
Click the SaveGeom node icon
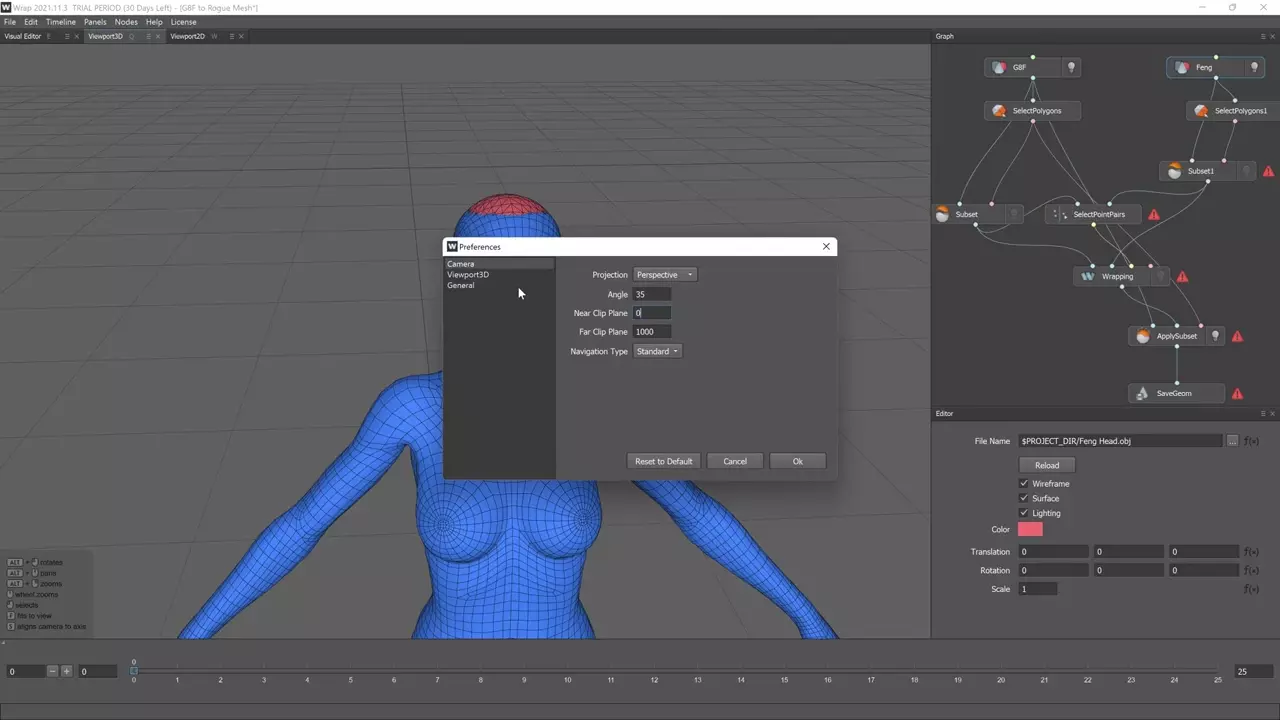tap(1143, 394)
